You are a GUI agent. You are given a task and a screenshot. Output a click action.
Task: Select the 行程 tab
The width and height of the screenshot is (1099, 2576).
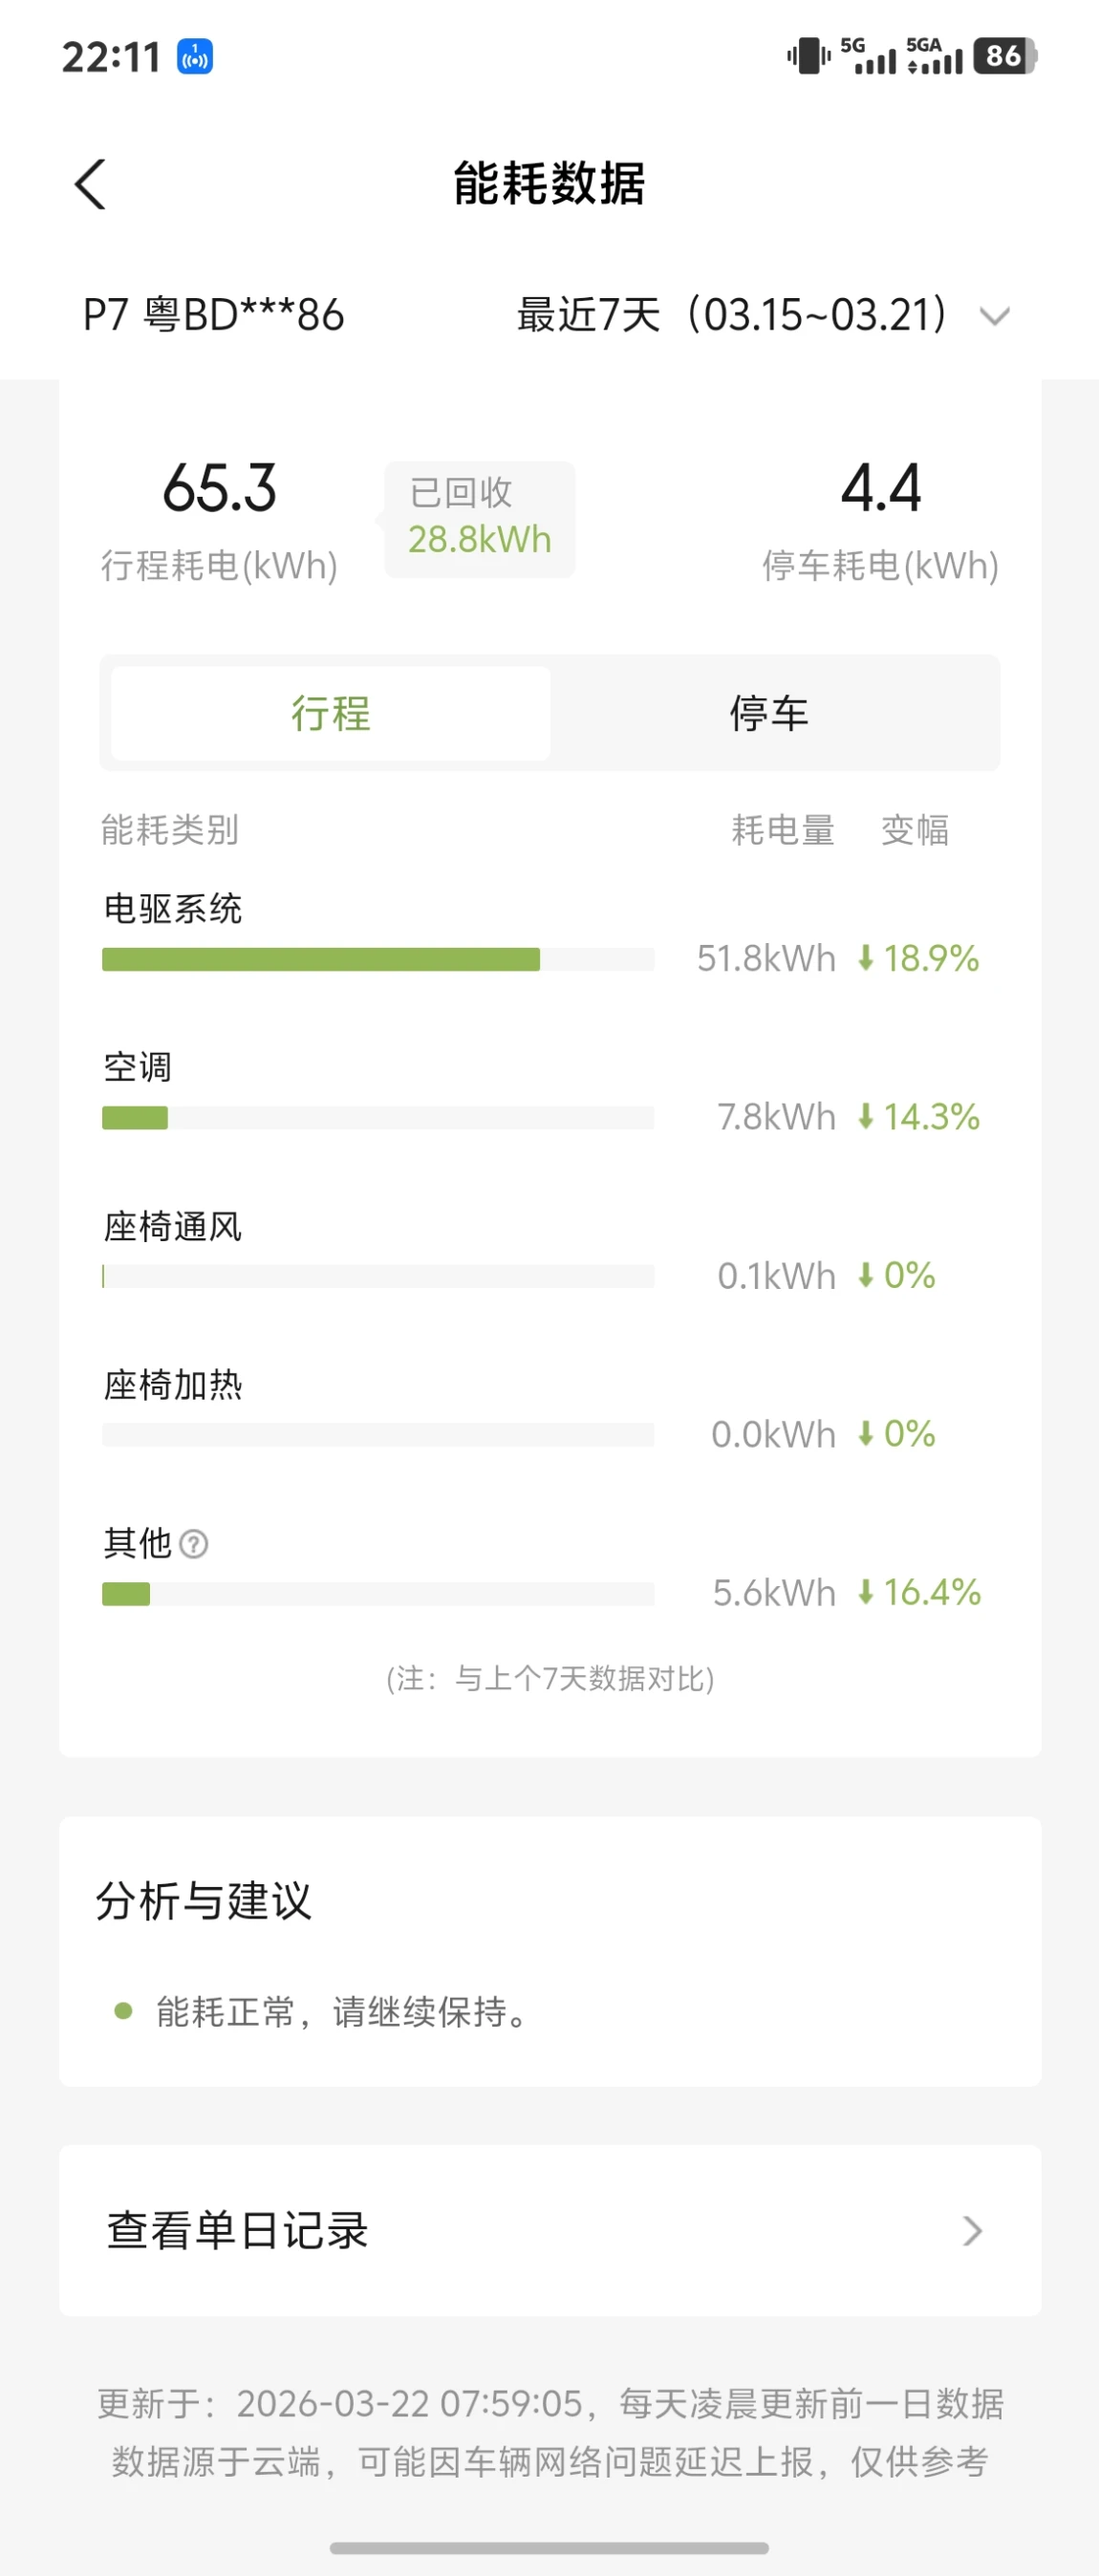(x=331, y=713)
